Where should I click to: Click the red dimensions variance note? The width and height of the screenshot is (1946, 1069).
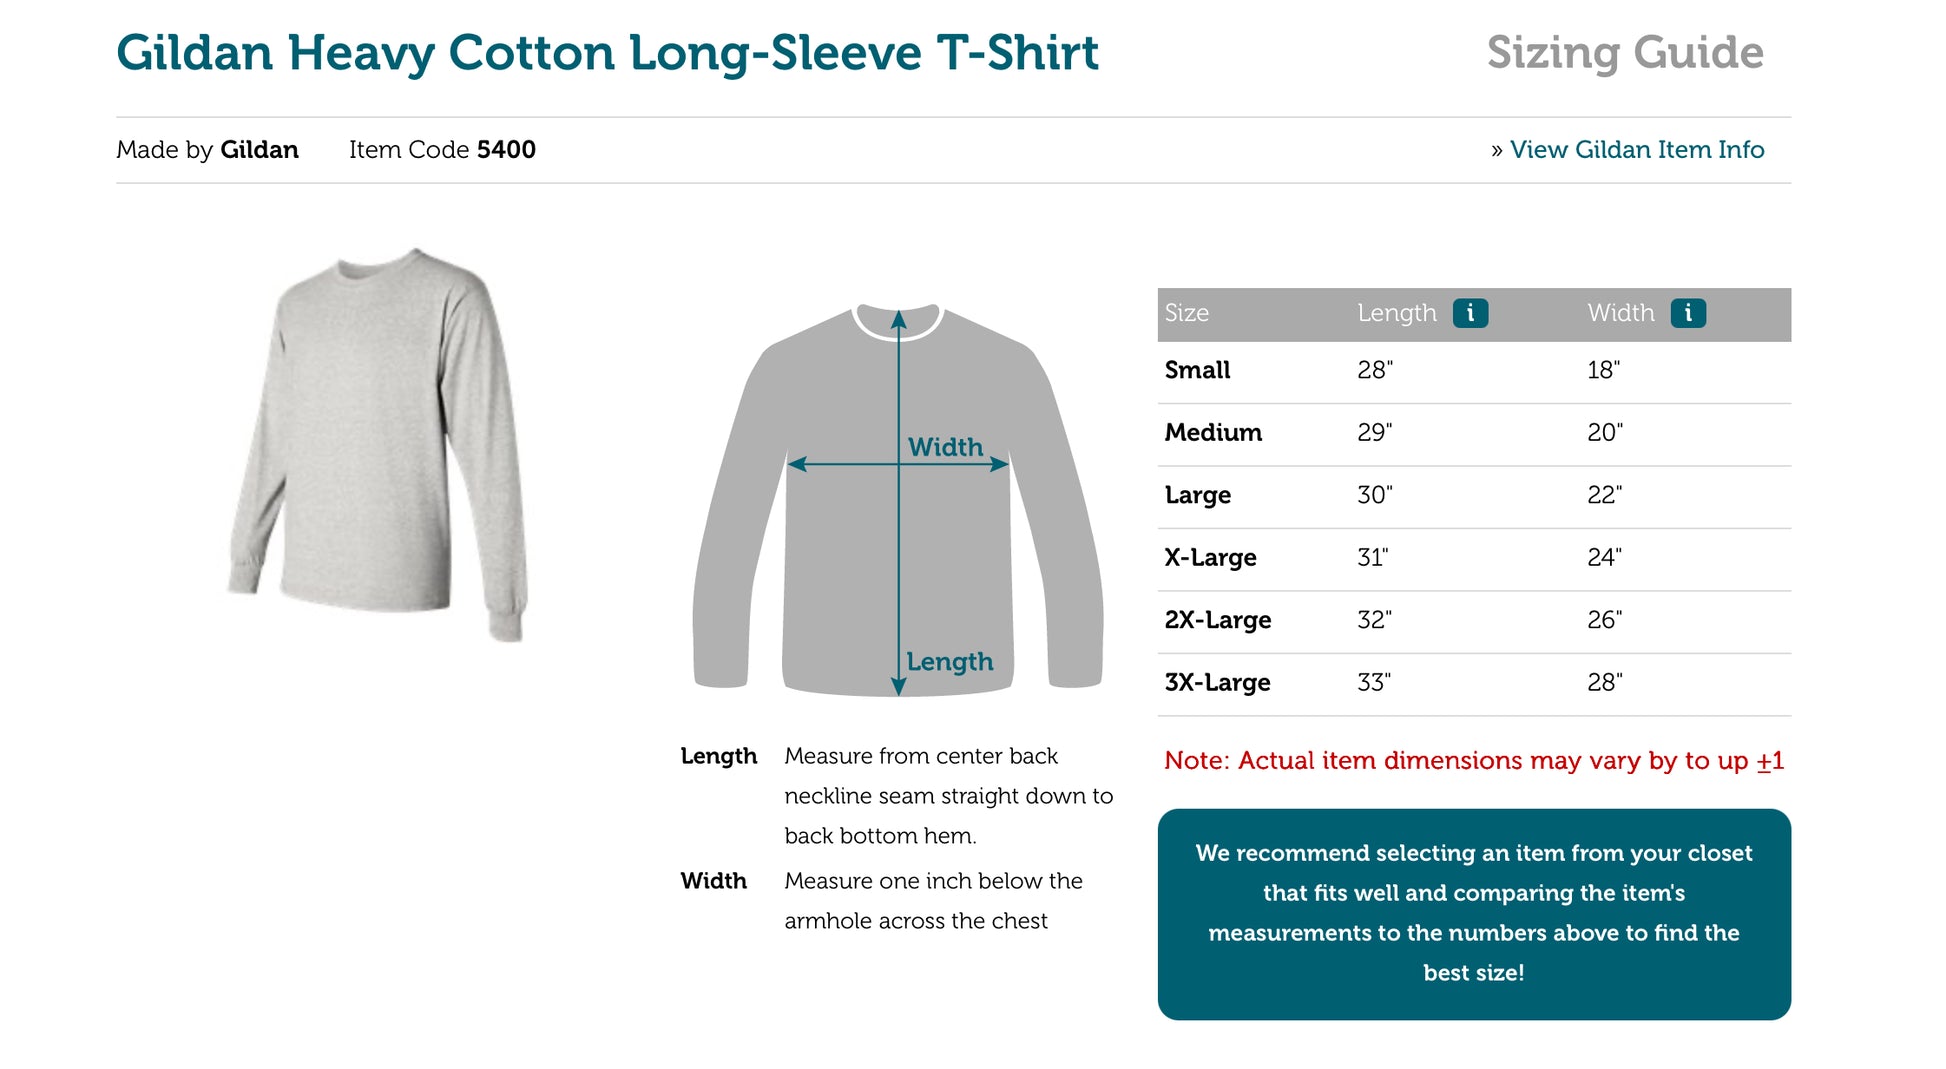[x=1473, y=761]
